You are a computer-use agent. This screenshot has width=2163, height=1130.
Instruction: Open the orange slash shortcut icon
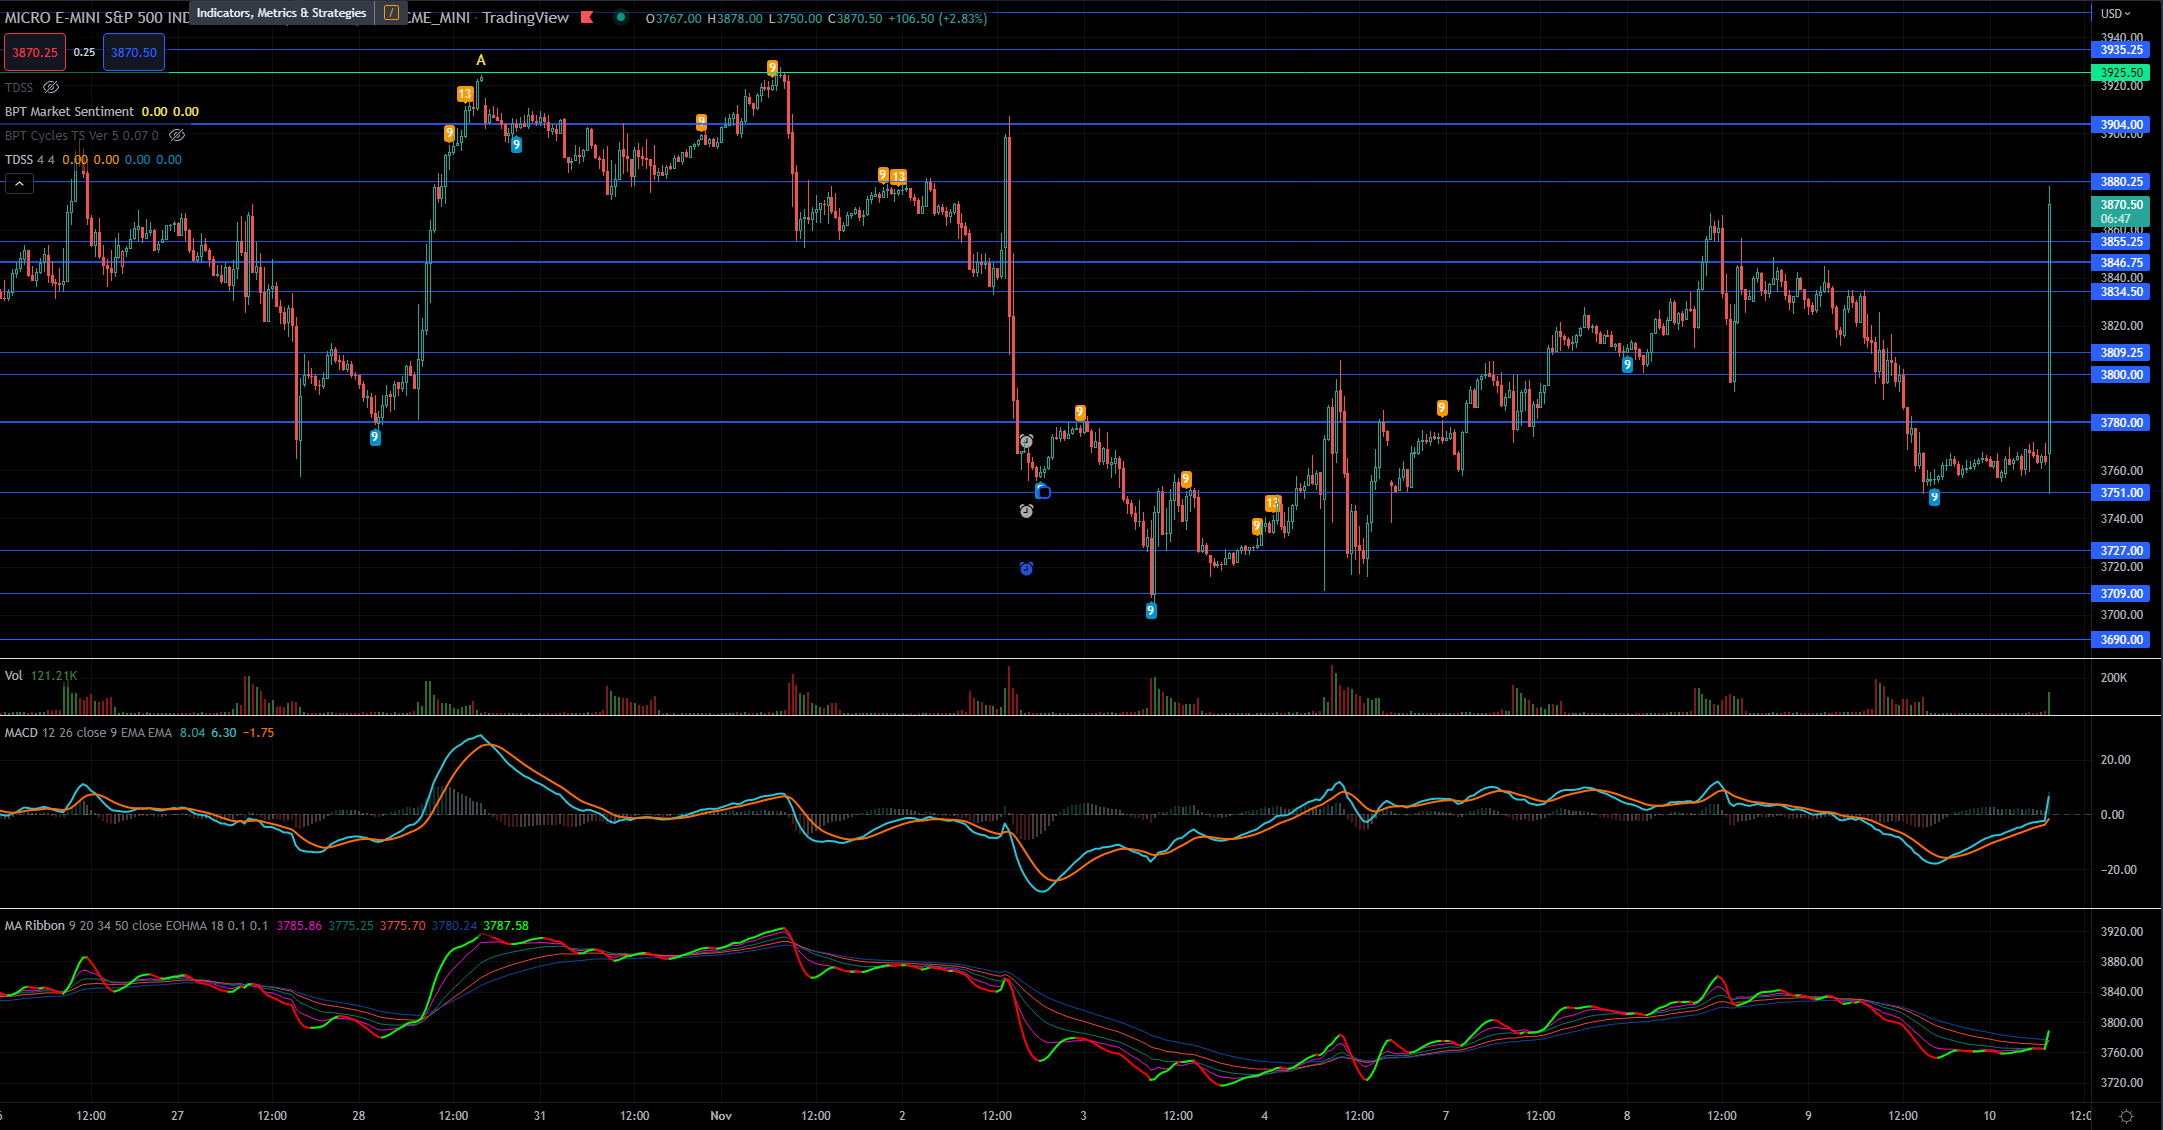click(391, 13)
